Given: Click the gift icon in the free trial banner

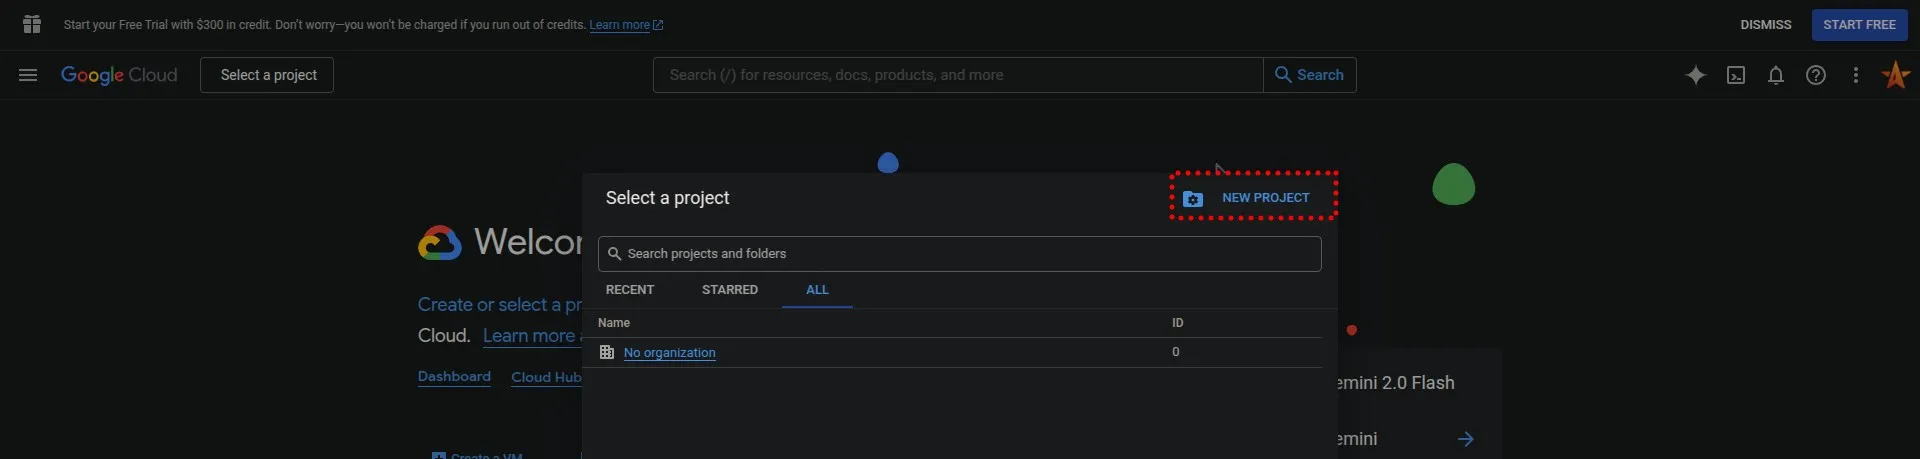Looking at the screenshot, I should 32,24.
